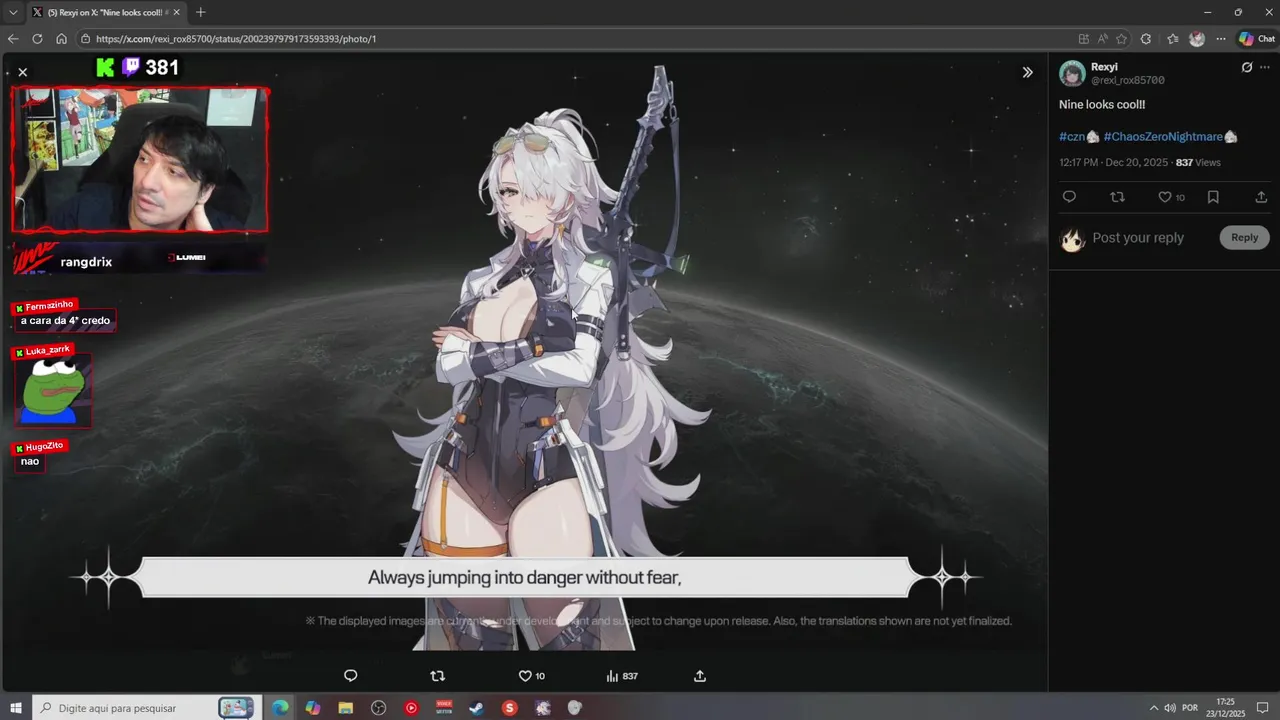Open the browser extensions icon

pyautogui.click(x=1146, y=39)
